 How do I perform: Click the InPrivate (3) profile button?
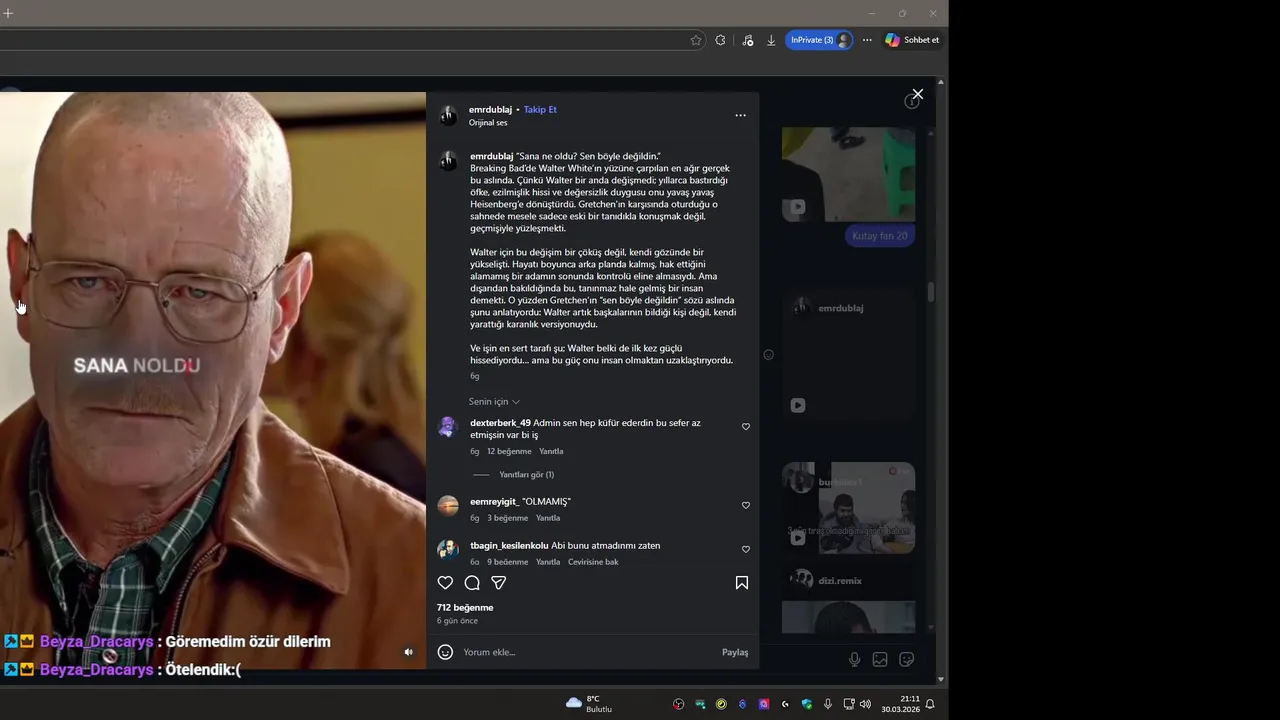[819, 40]
